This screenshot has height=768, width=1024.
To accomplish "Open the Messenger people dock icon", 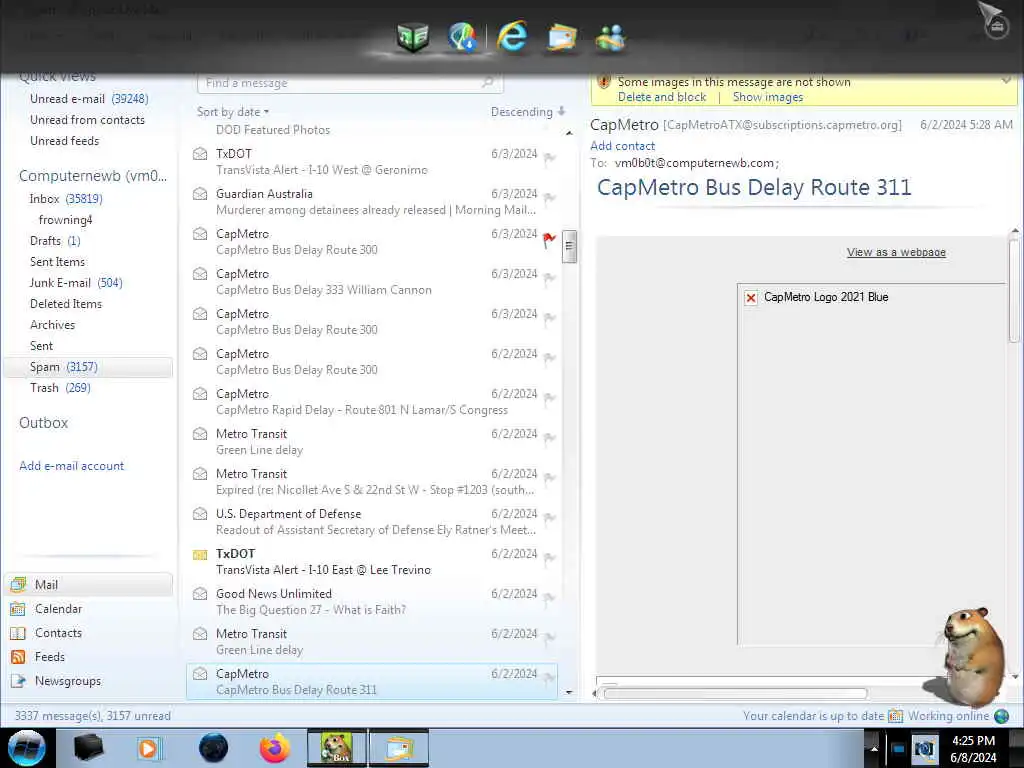I will tap(611, 37).
